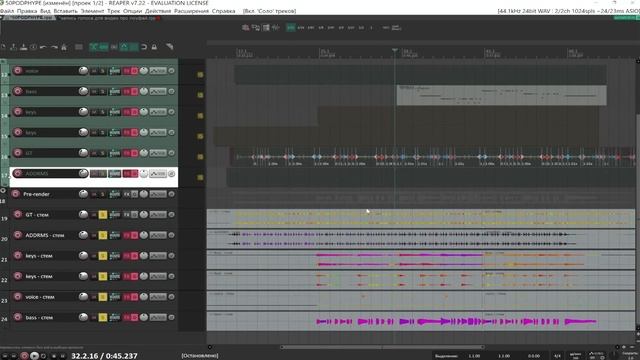The image size is (640, 360).
Task: Open the Правка menu
Action: click(27, 11)
